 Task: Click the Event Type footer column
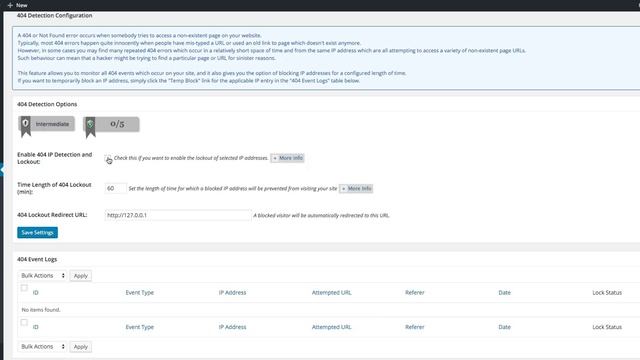tap(140, 327)
